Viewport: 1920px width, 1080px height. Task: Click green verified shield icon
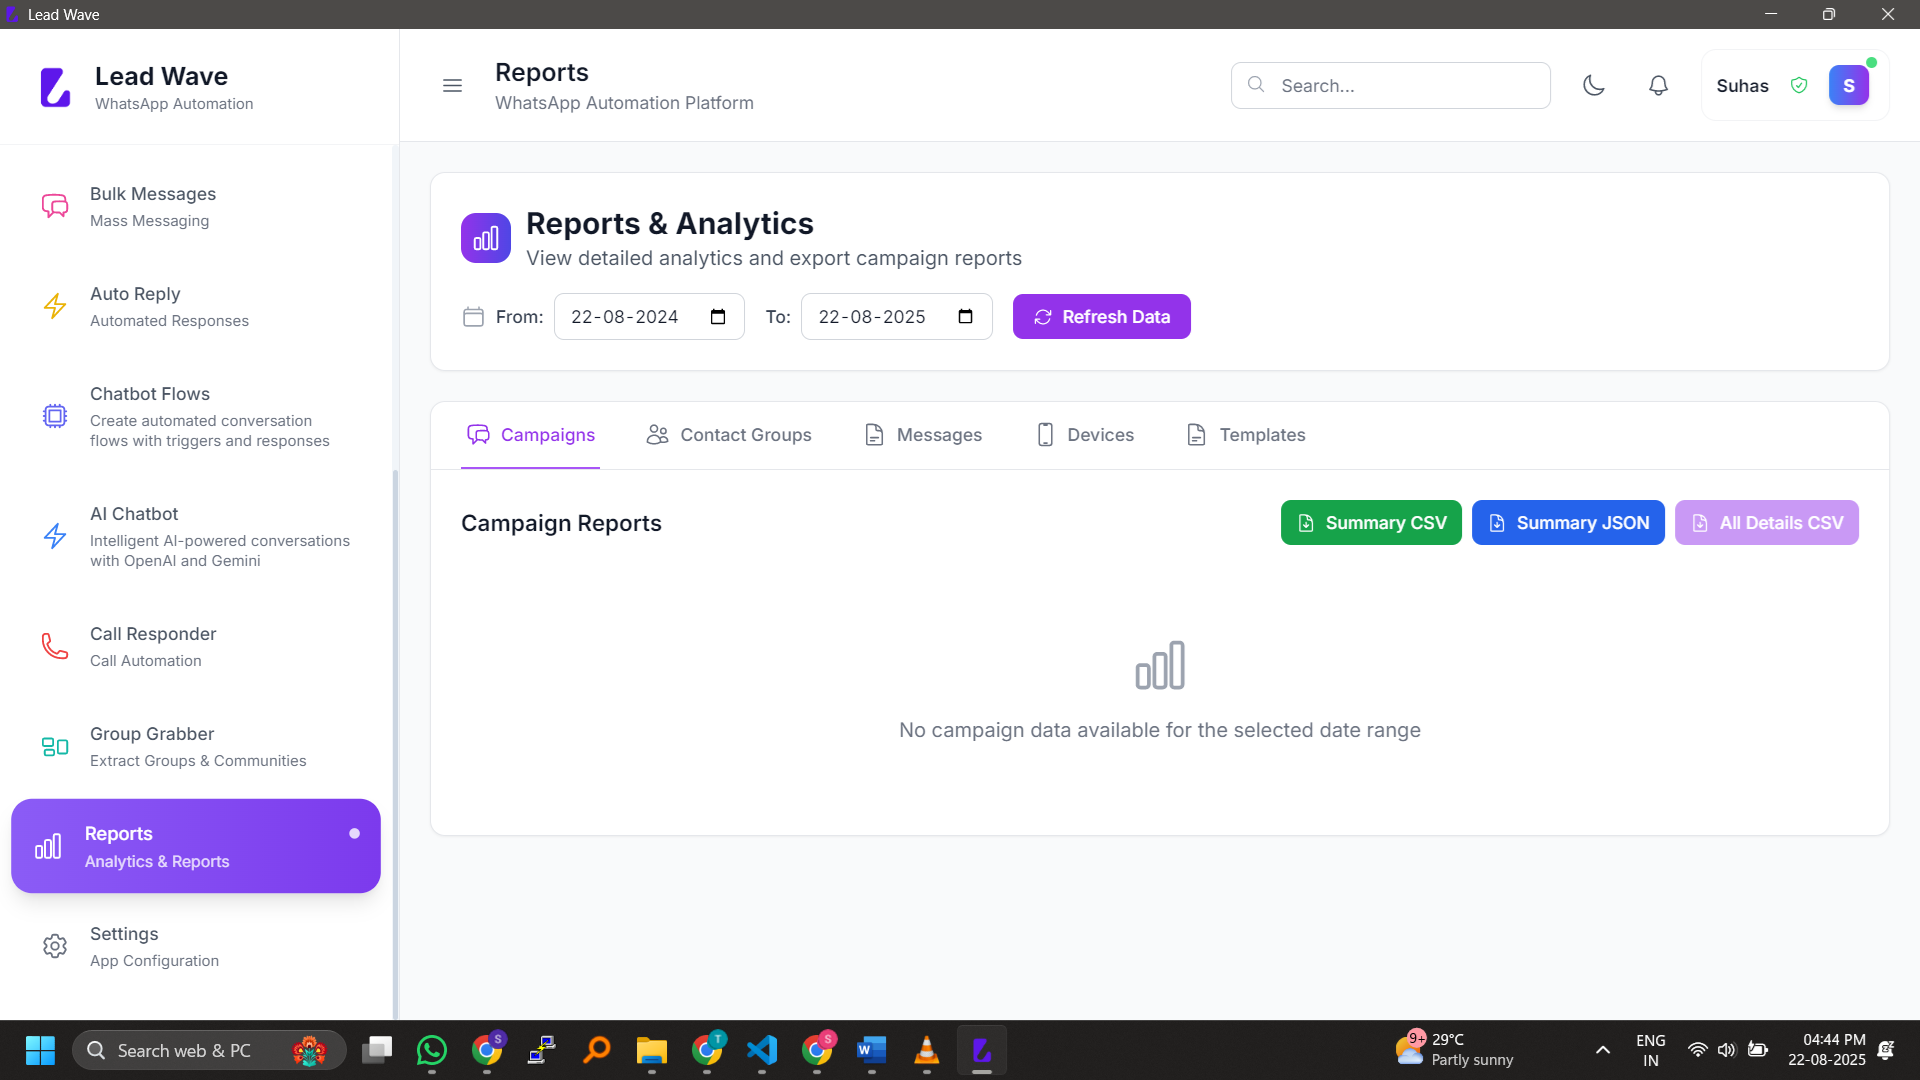1799,86
